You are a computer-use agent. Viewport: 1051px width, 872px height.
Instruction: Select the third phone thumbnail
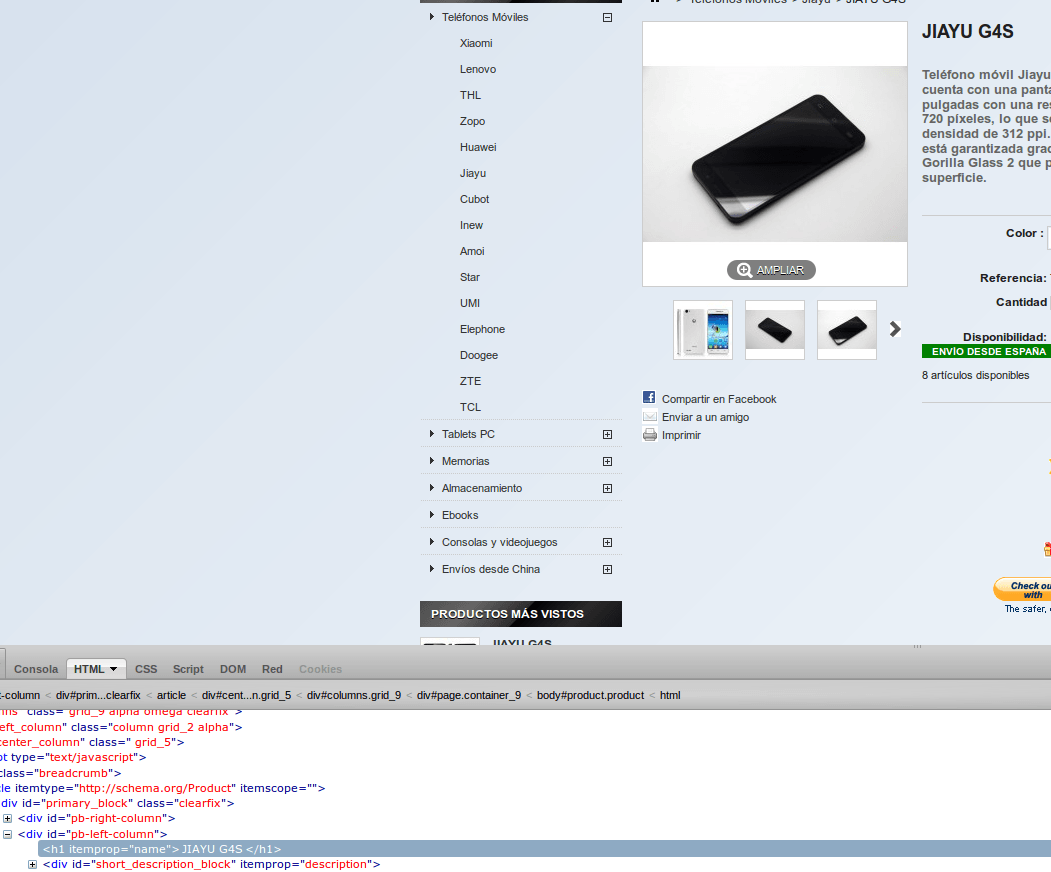tap(847, 330)
